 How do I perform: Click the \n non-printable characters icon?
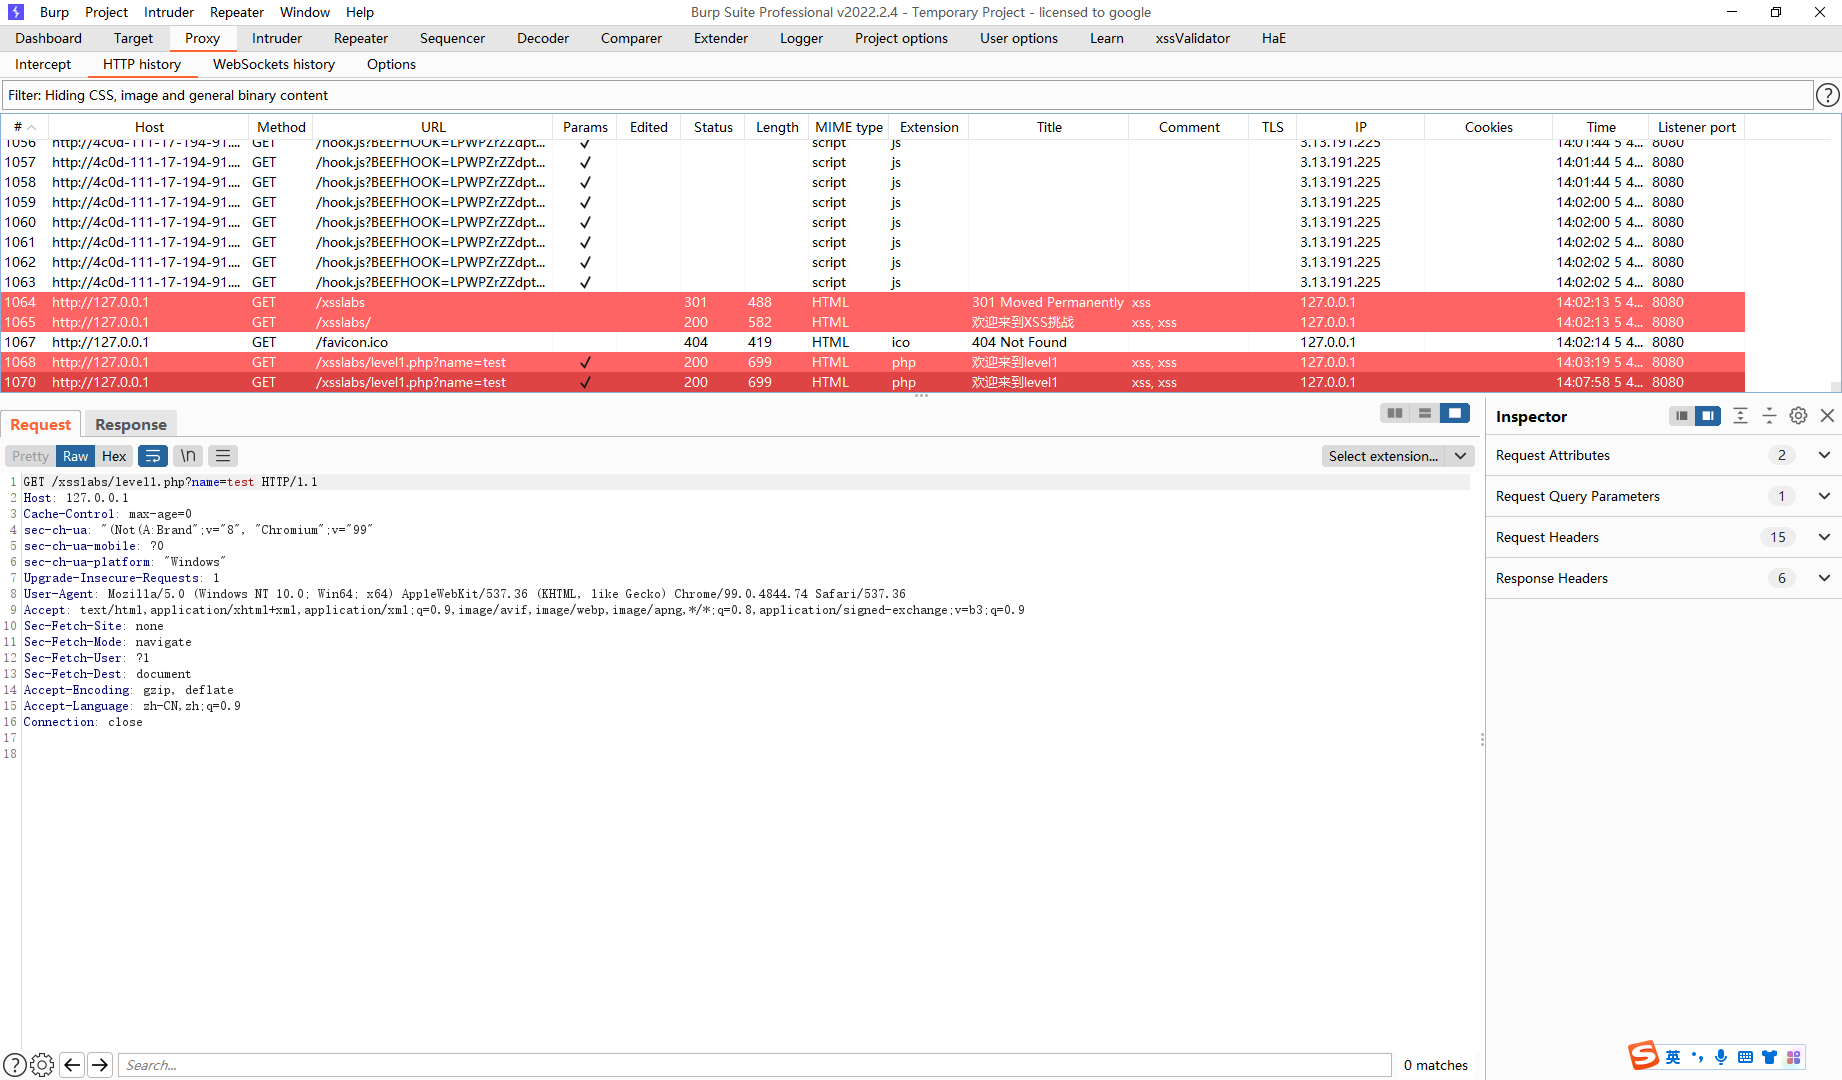(x=187, y=456)
